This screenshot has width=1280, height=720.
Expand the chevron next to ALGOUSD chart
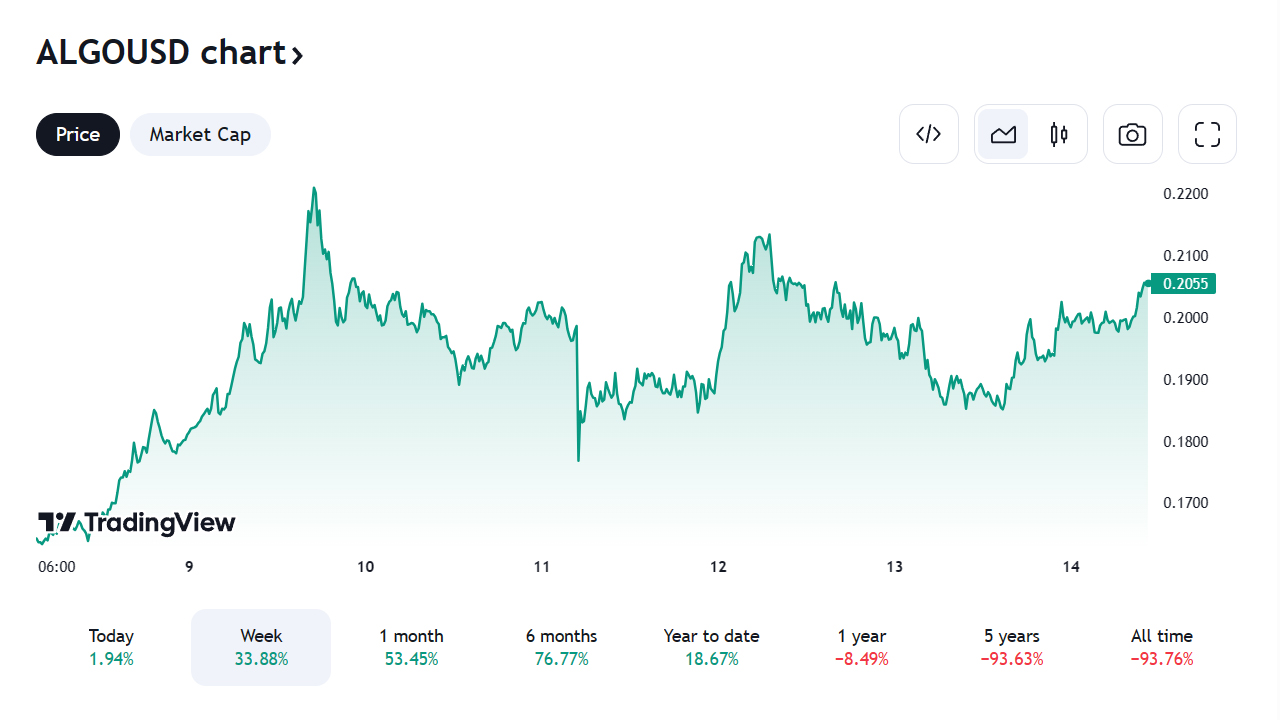[x=297, y=55]
